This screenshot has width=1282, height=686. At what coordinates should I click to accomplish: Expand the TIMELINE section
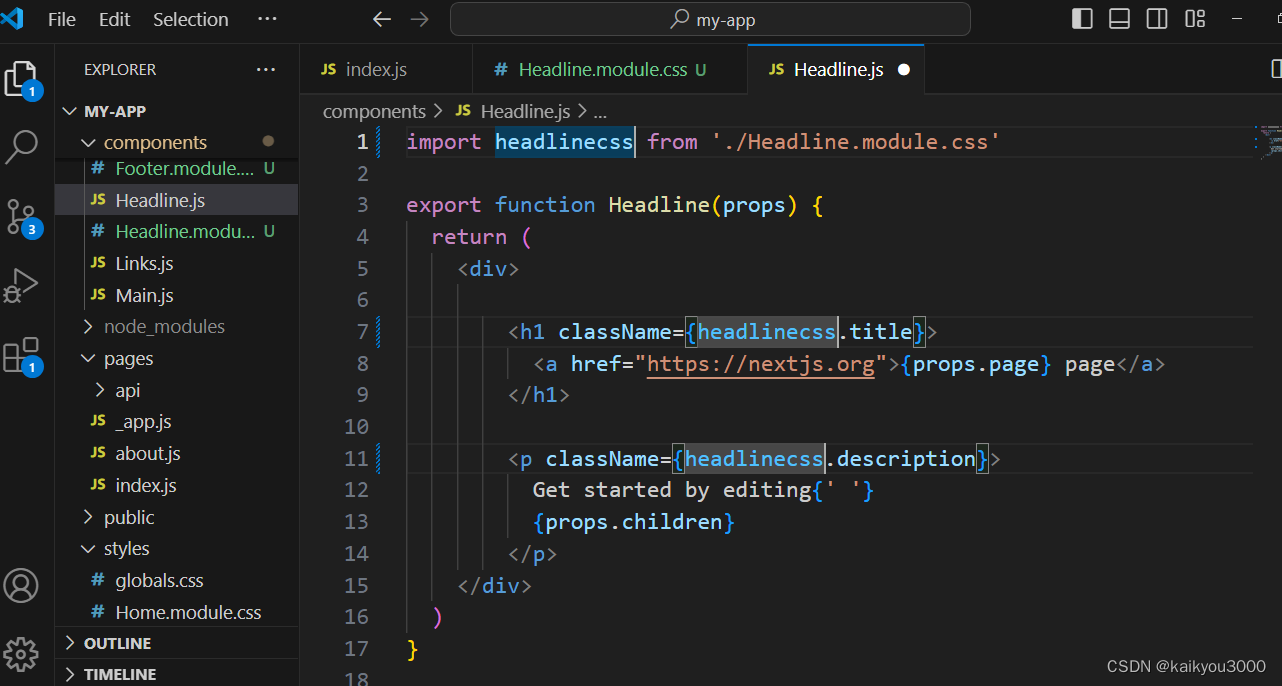coord(176,674)
